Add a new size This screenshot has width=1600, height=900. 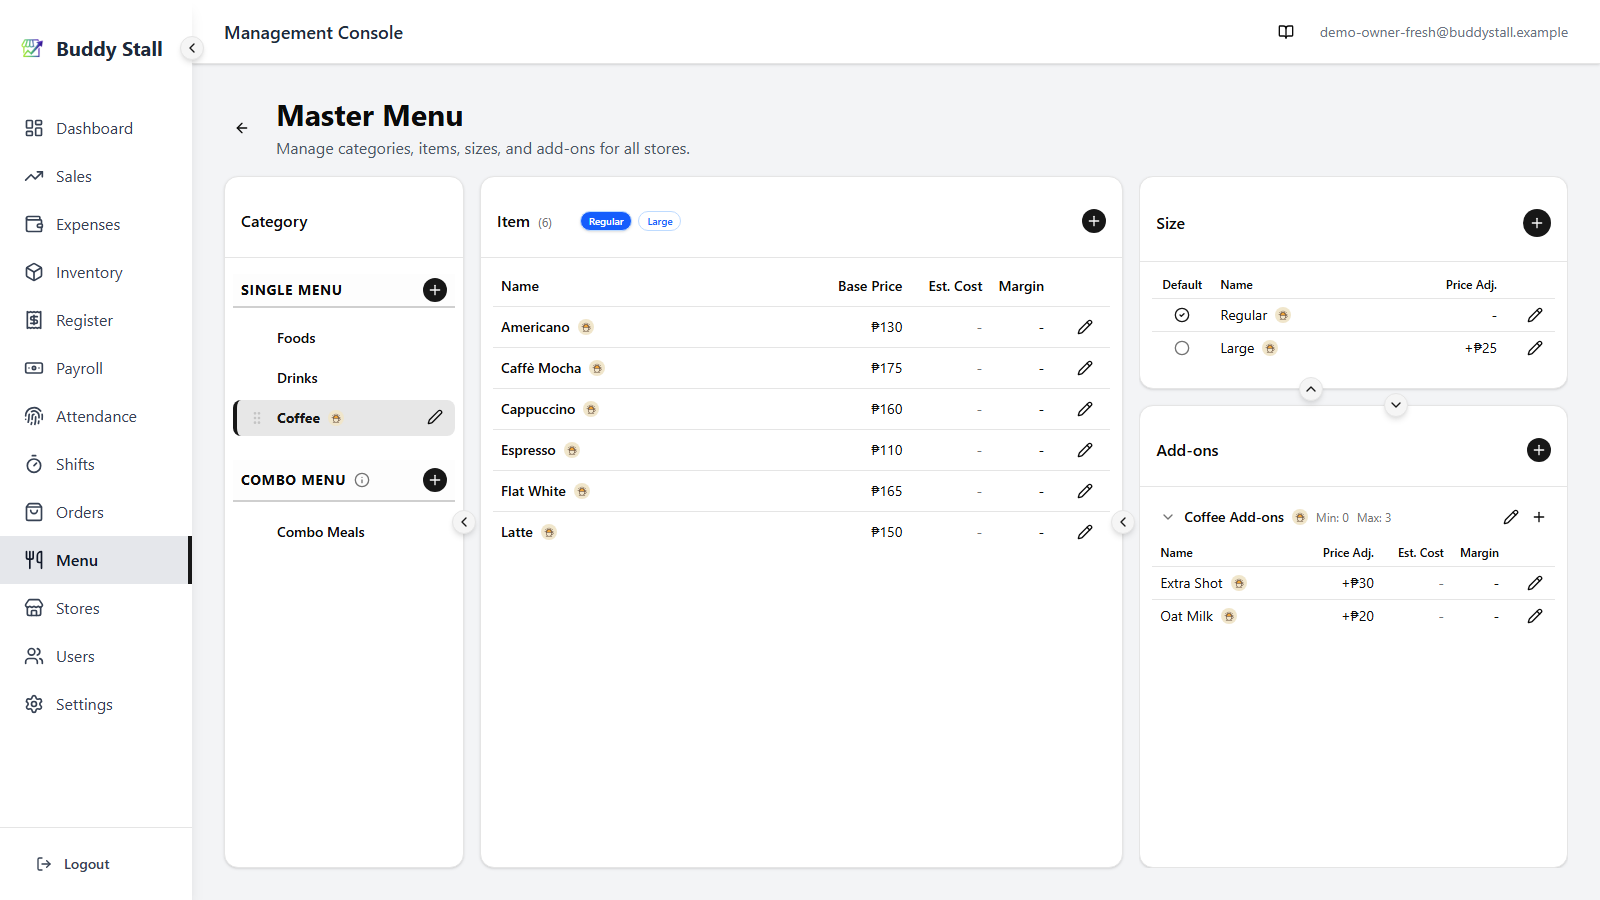coord(1537,223)
